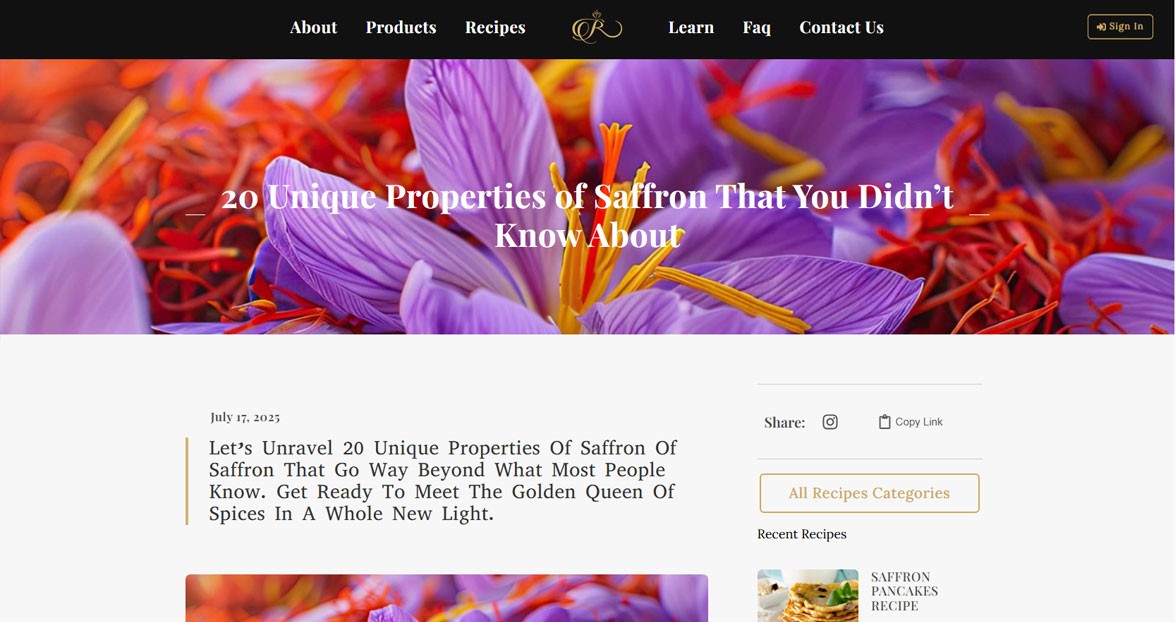The height and width of the screenshot is (622, 1176).
Task: Open Saffron Pancakes Recipe title link
Action: 904,591
